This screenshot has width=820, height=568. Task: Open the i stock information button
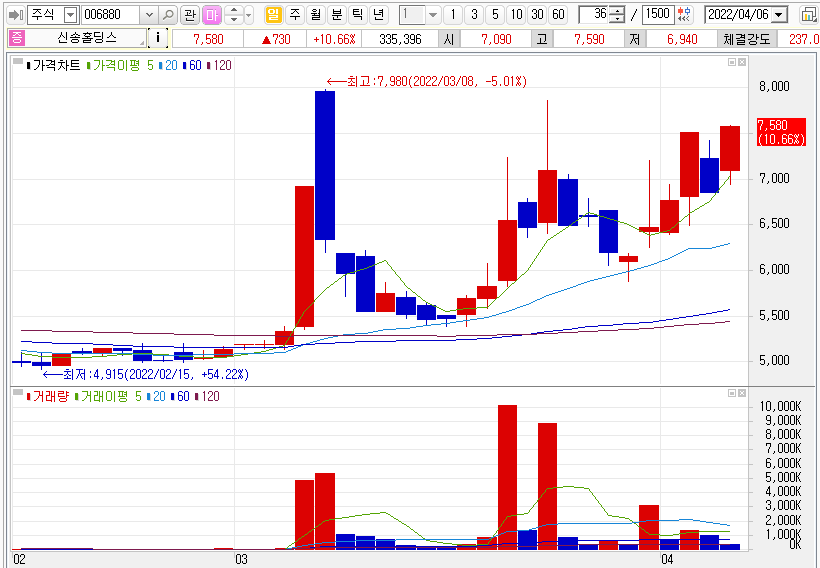157,38
